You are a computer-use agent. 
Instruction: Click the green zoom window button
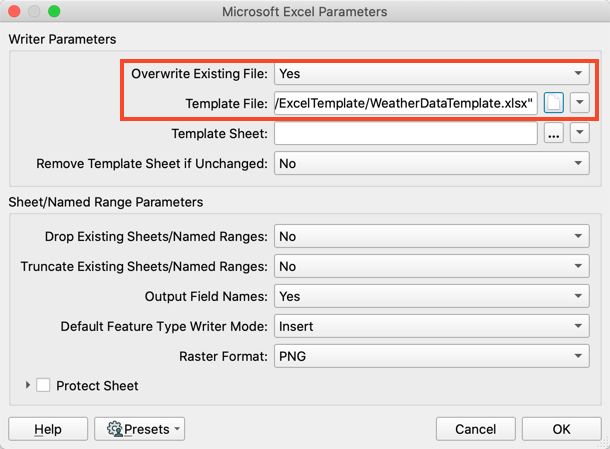(54, 11)
